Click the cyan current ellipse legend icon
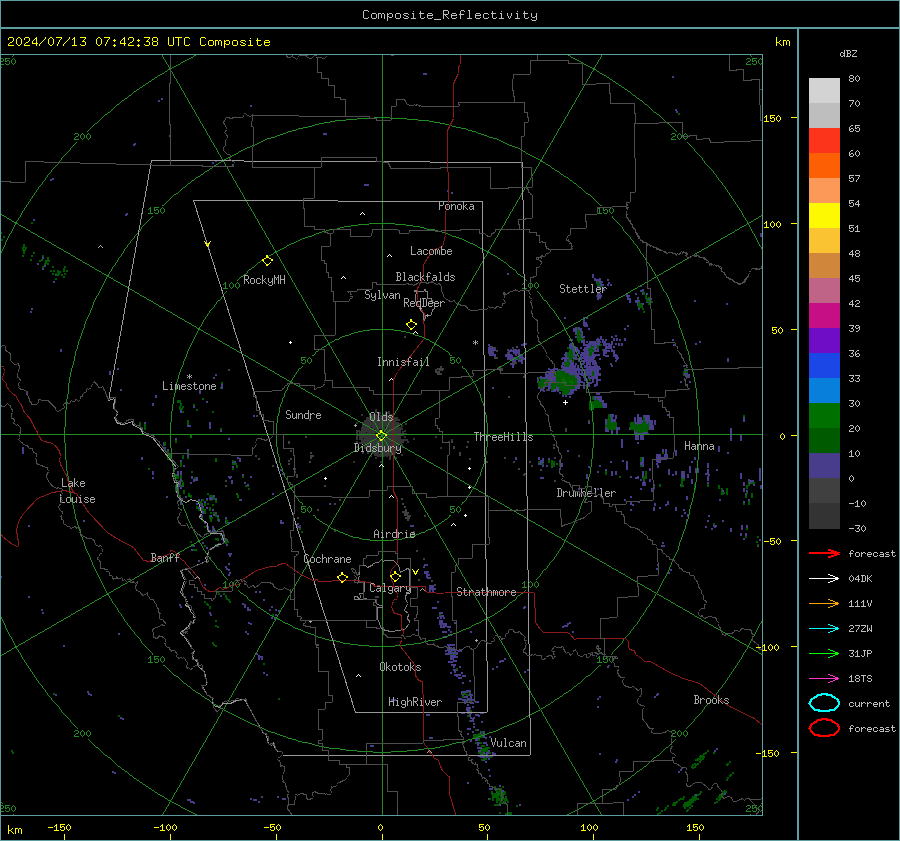 coord(824,703)
